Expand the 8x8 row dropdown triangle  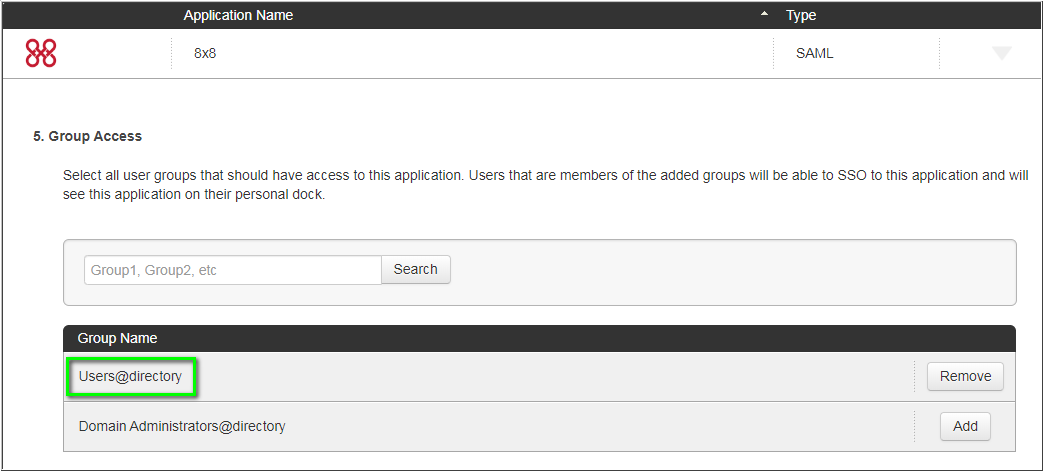click(x=1001, y=54)
